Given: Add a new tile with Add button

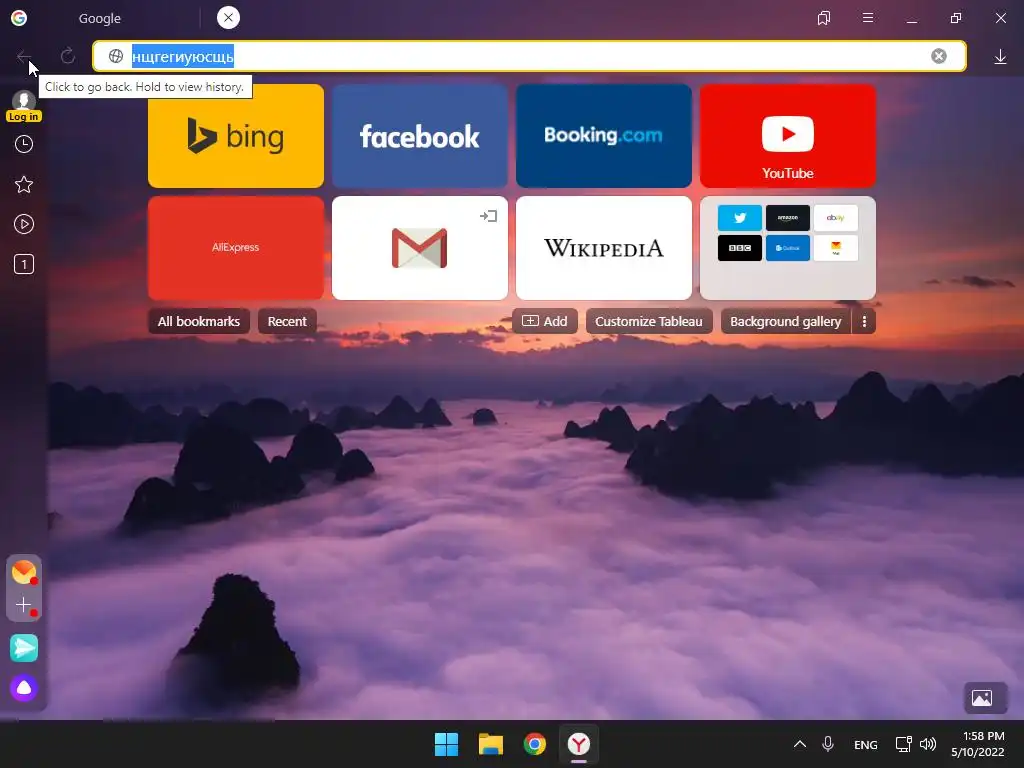Looking at the screenshot, I should [x=545, y=321].
